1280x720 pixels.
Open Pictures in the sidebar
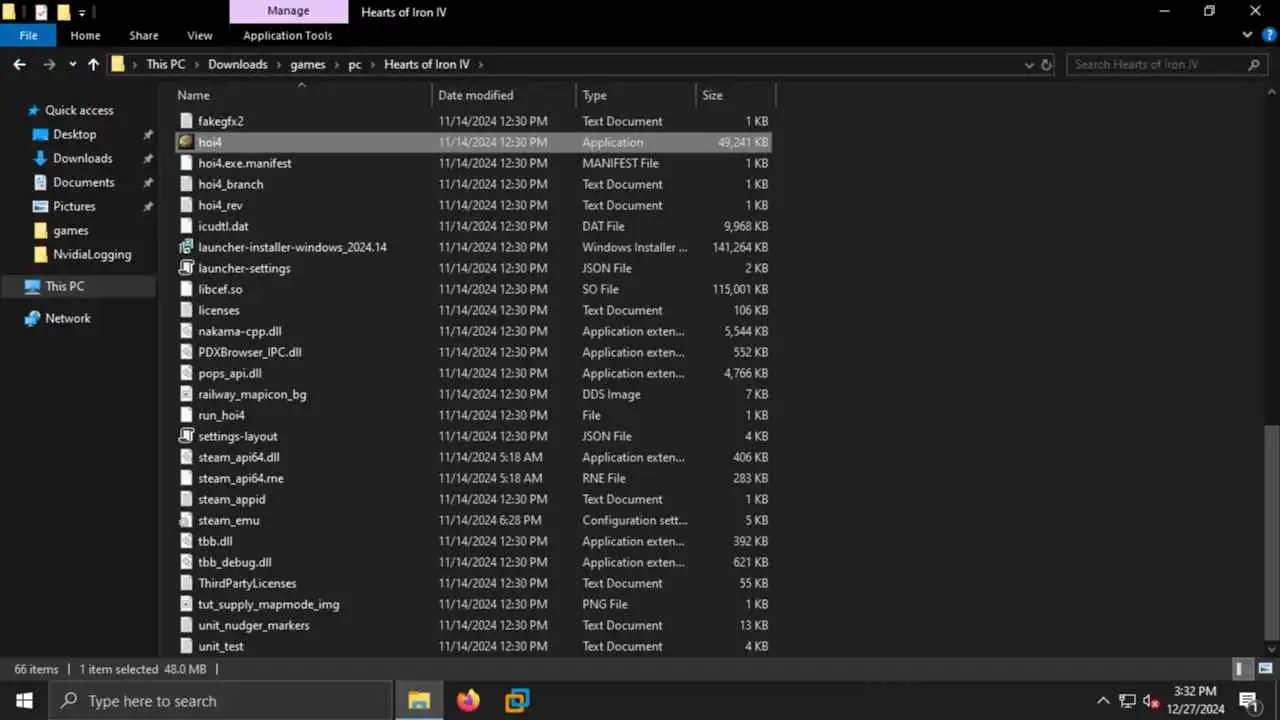[x=74, y=206]
